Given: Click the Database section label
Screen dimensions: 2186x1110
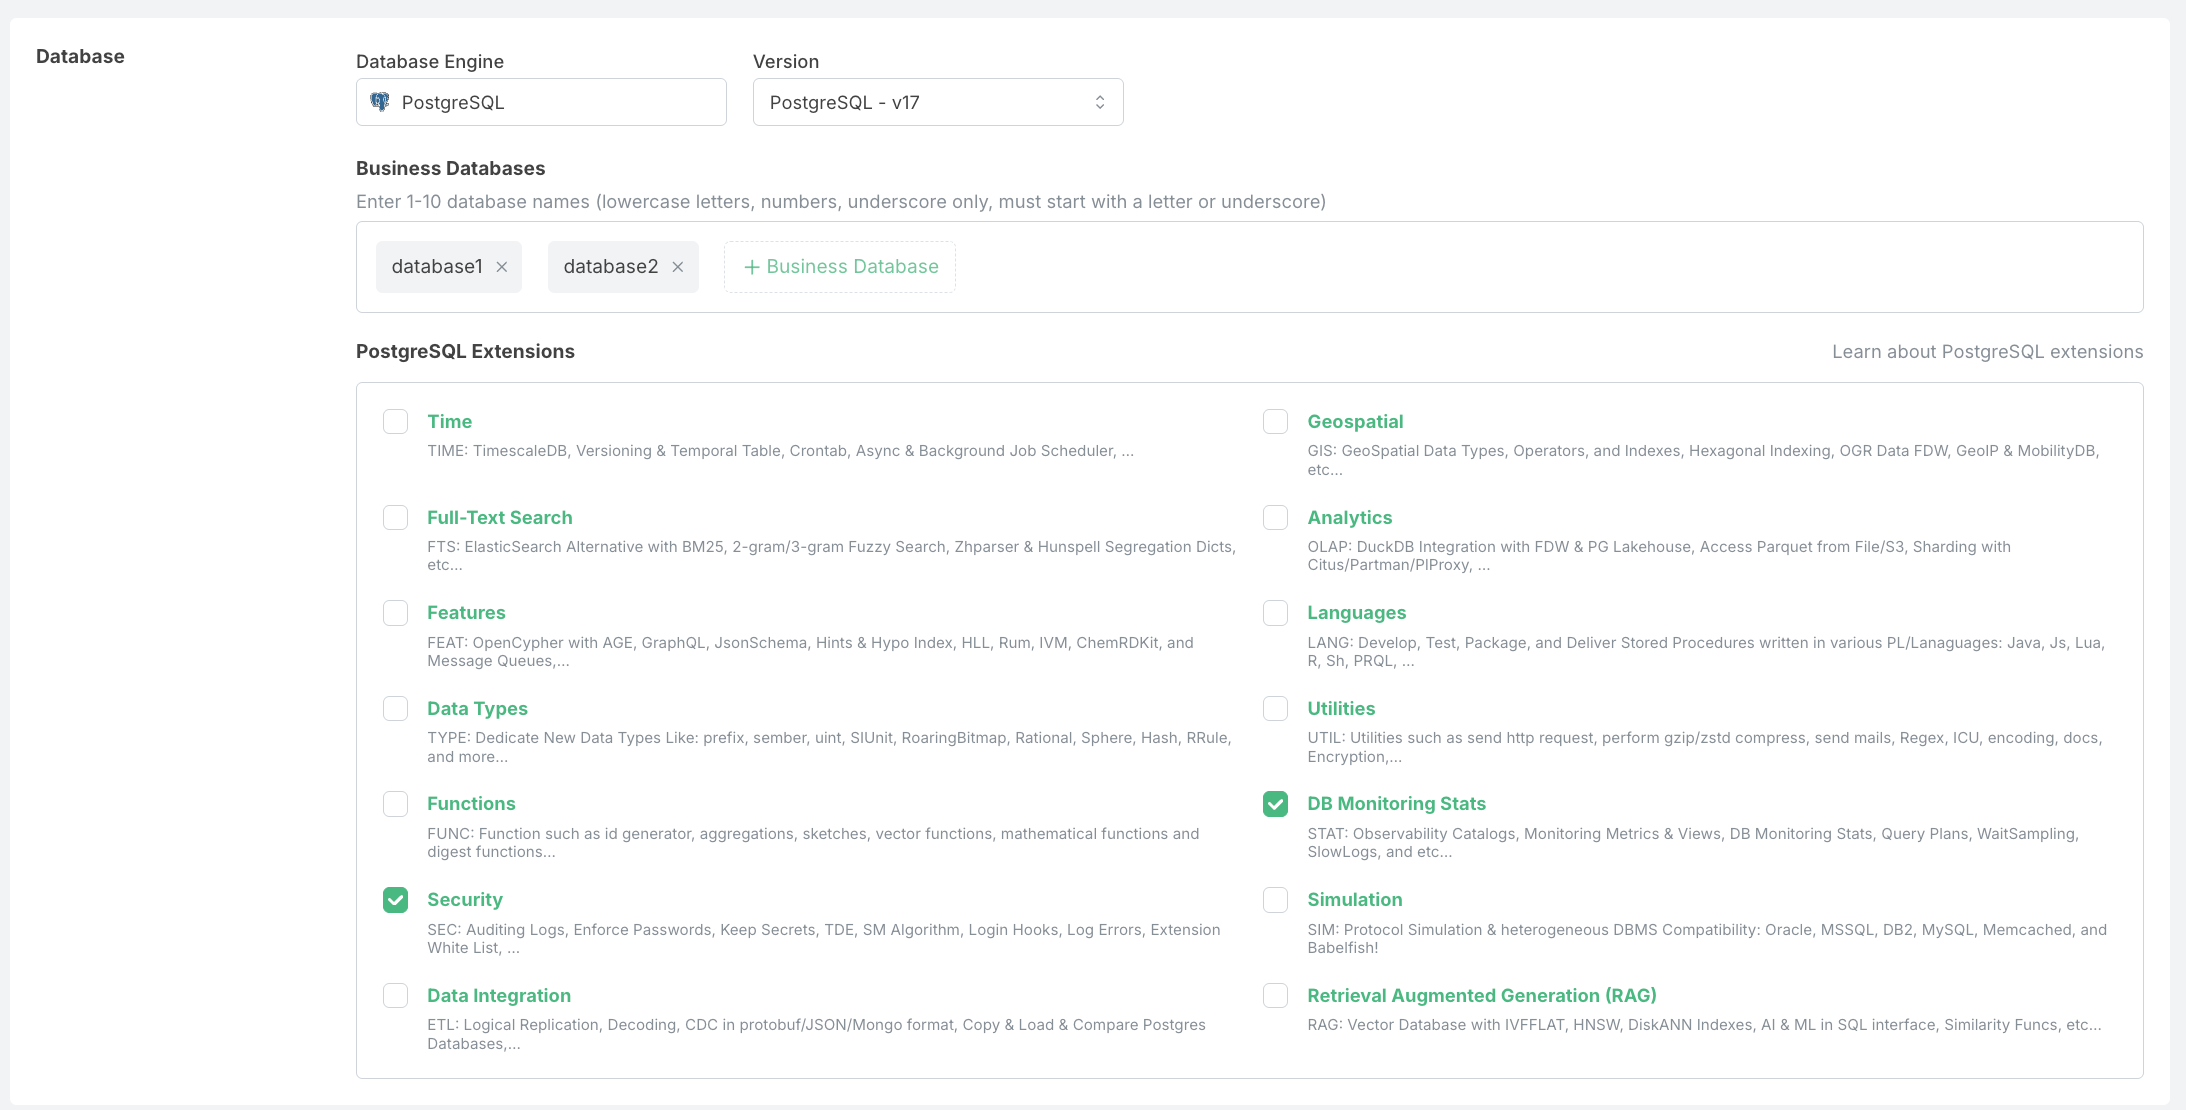Looking at the screenshot, I should click(x=80, y=56).
